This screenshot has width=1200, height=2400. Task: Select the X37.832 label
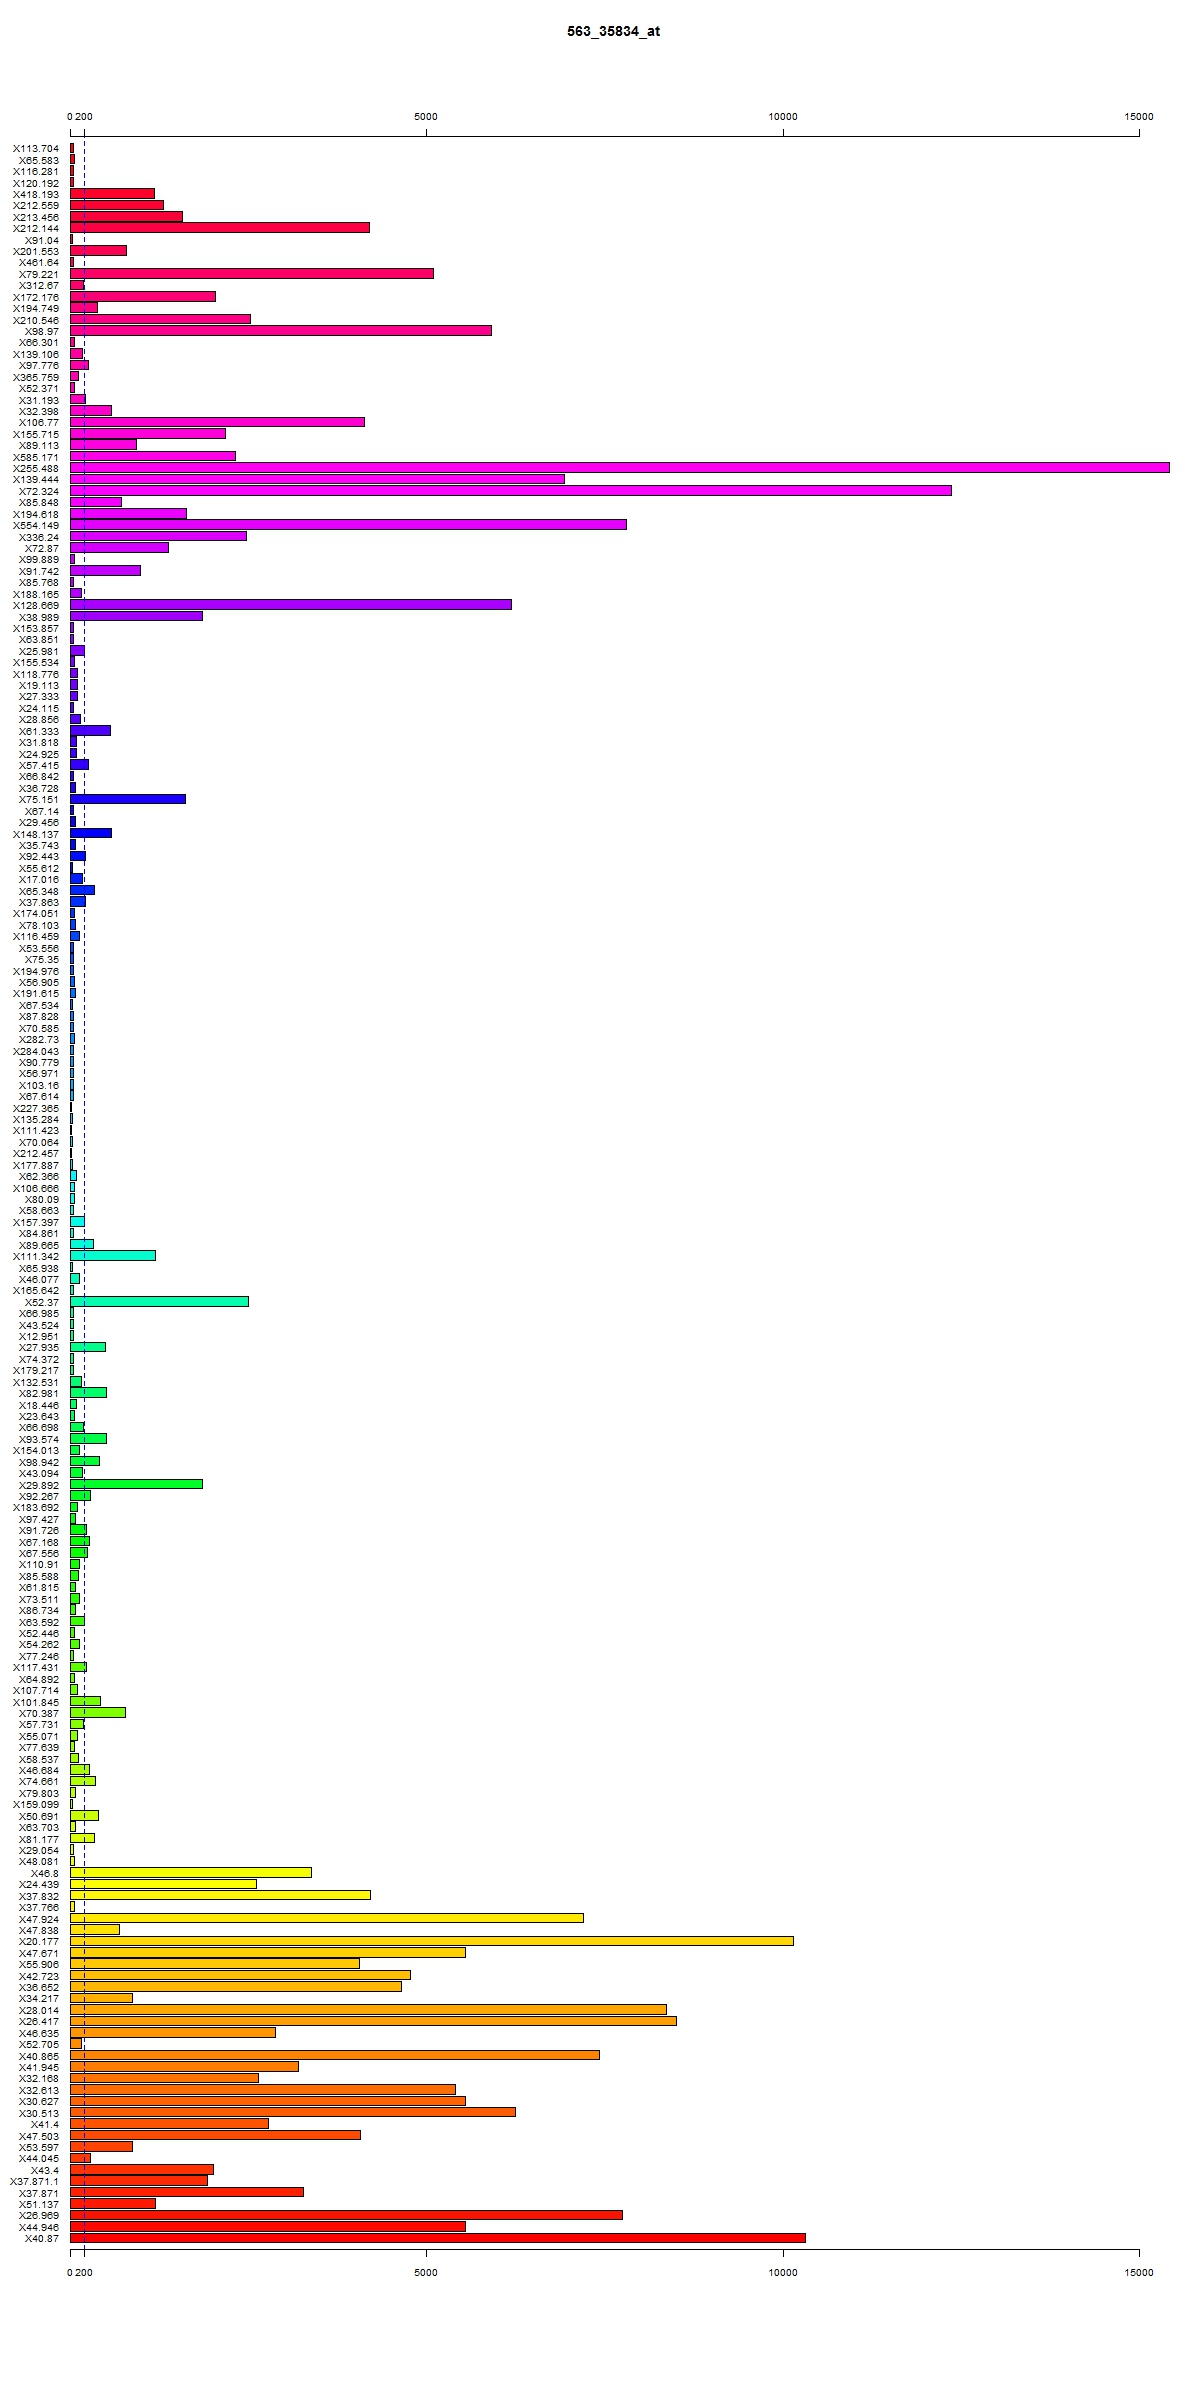point(39,1896)
